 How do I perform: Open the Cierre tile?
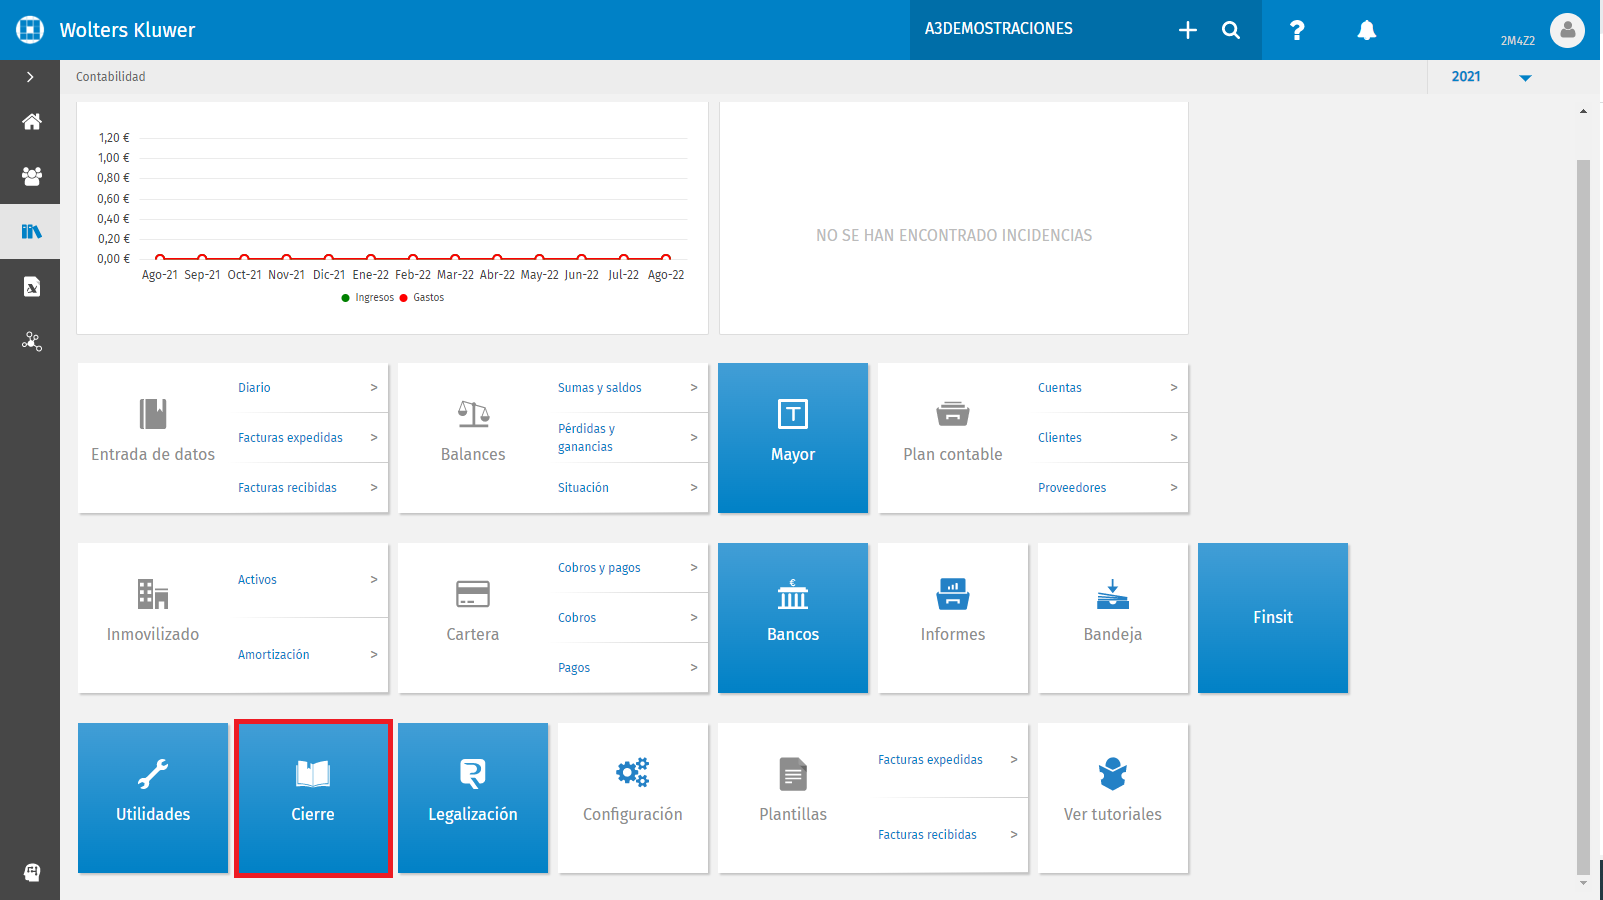[313, 798]
